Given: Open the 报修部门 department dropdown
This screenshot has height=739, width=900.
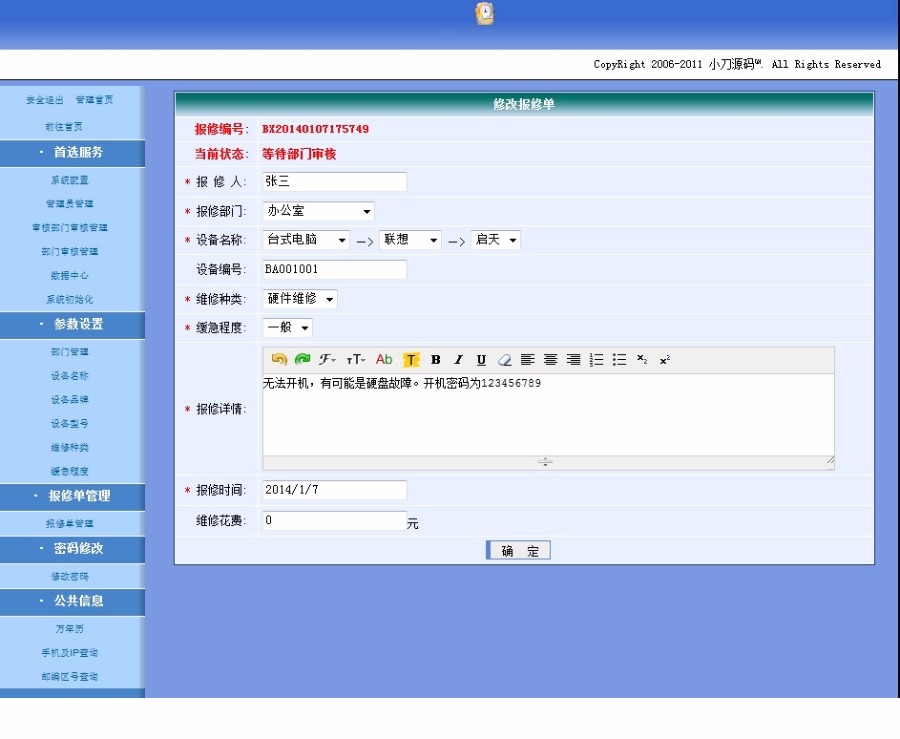Looking at the screenshot, I should click(318, 210).
